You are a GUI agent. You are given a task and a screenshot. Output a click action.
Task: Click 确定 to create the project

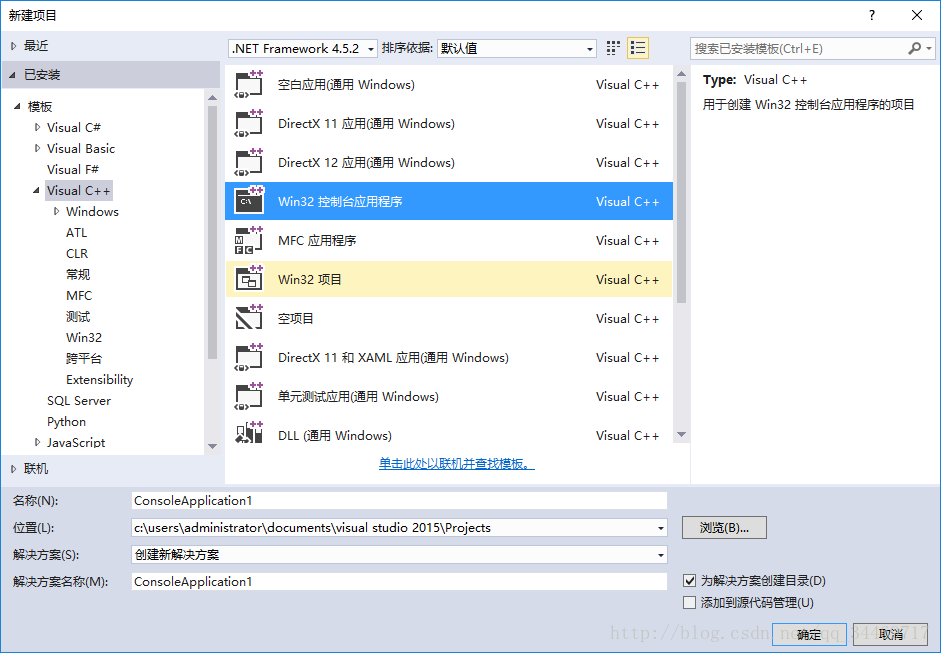[809, 634]
